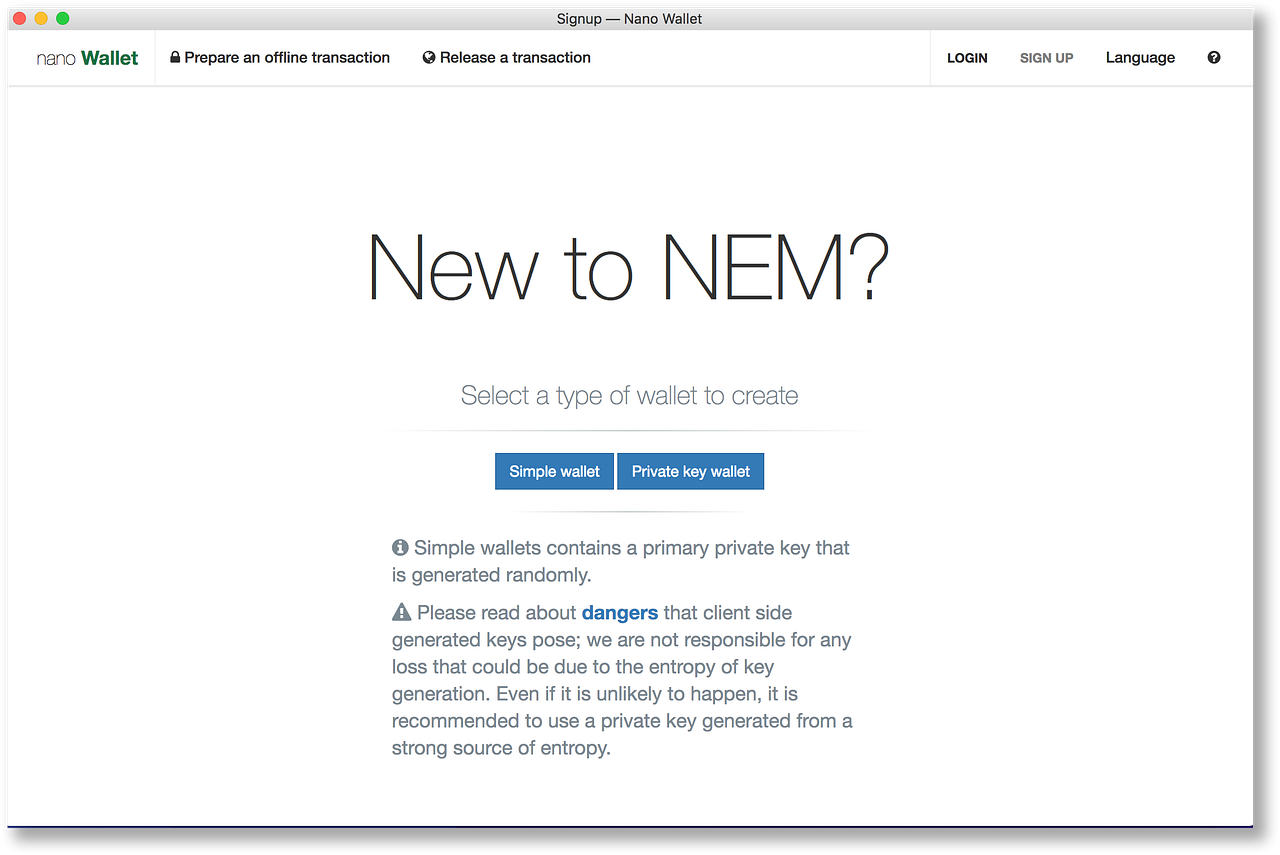Click the New to NEM heading
The height and width of the screenshot is (855, 1280).
click(629, 267)
